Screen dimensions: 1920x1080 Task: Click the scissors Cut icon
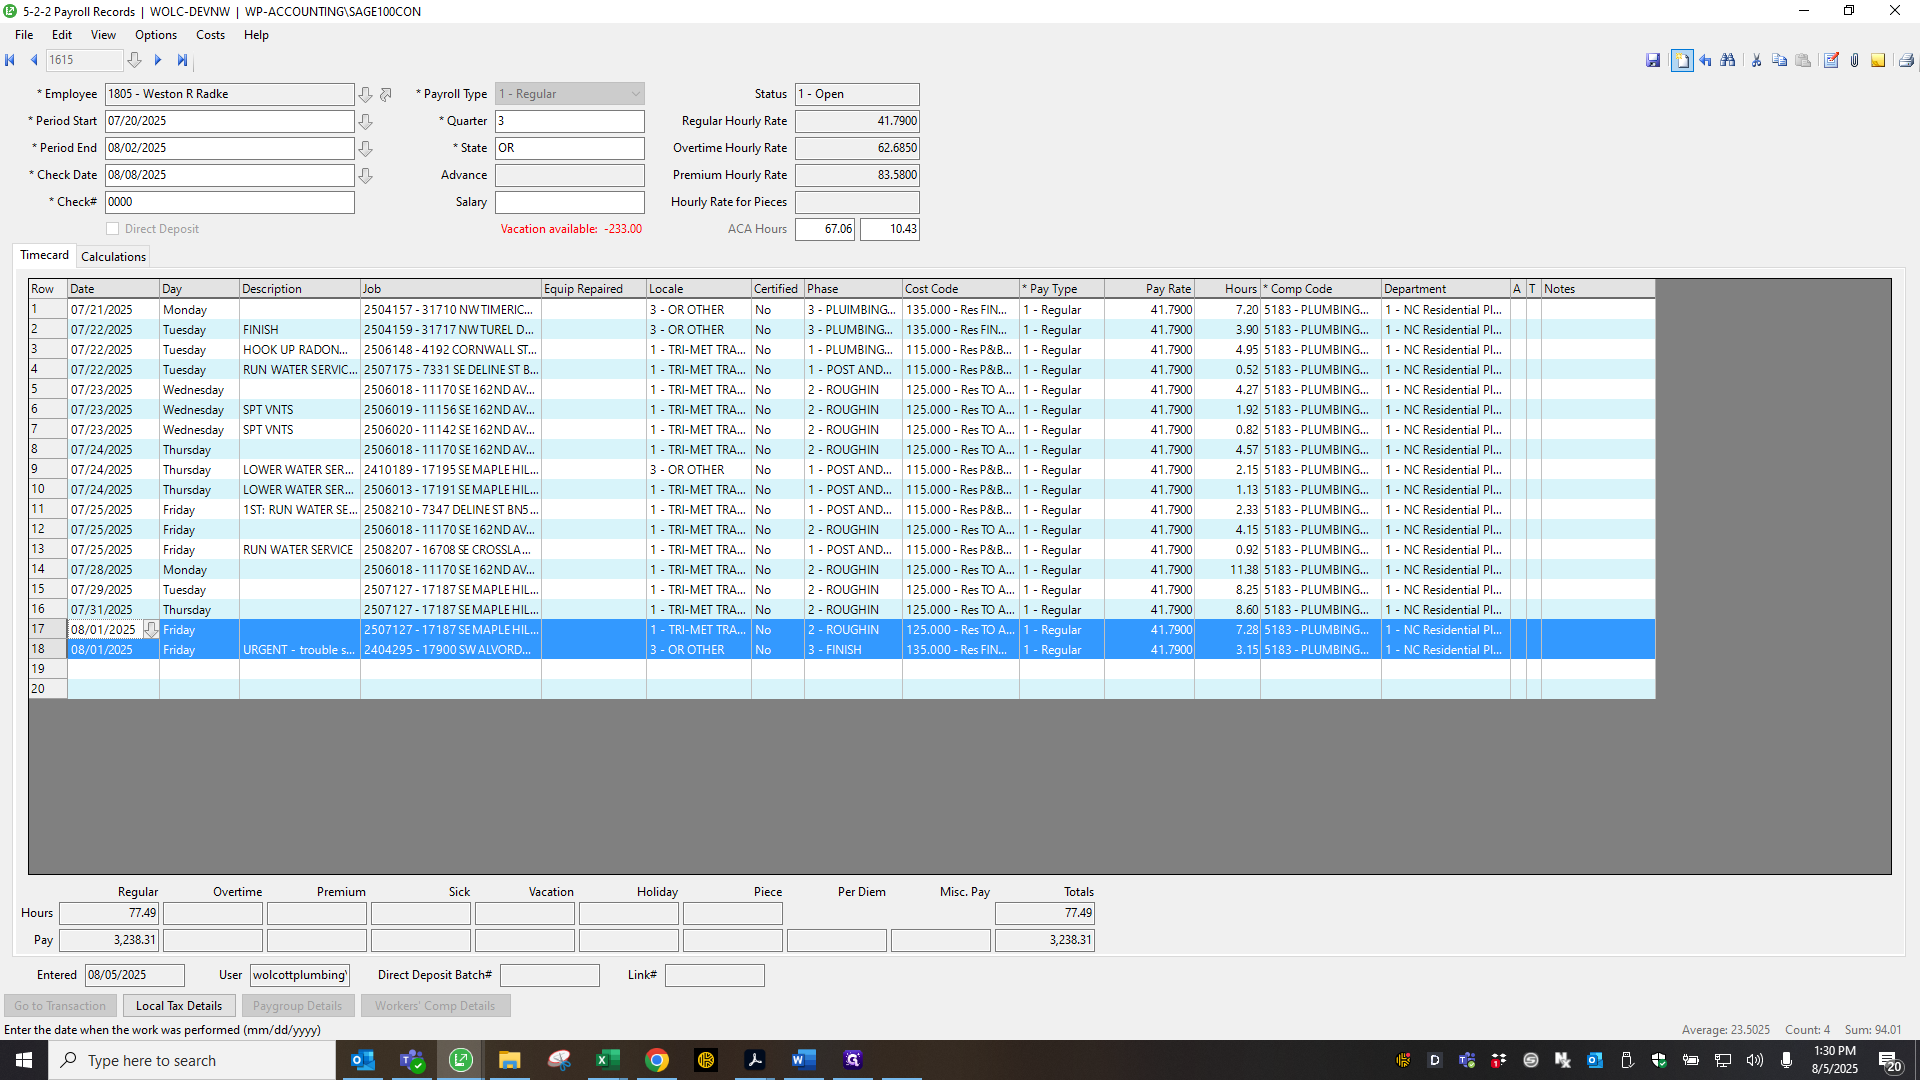[x=1756, y=61]
